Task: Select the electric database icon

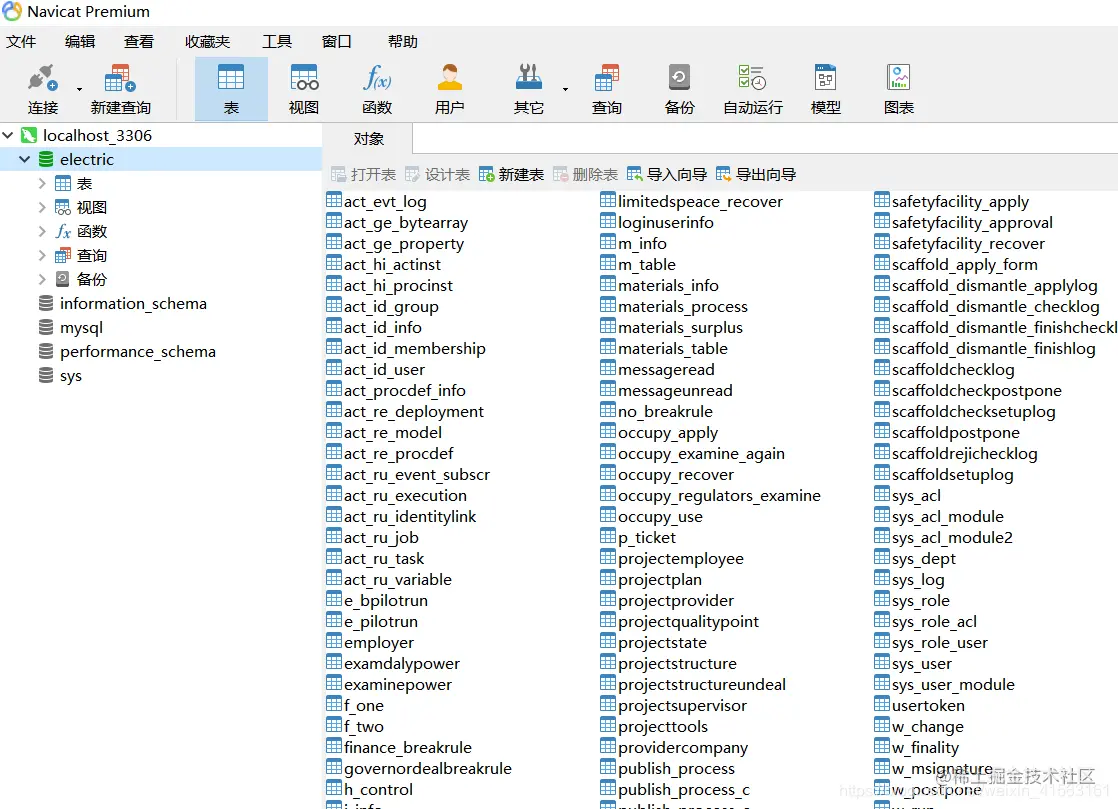Action: (46, 159)
